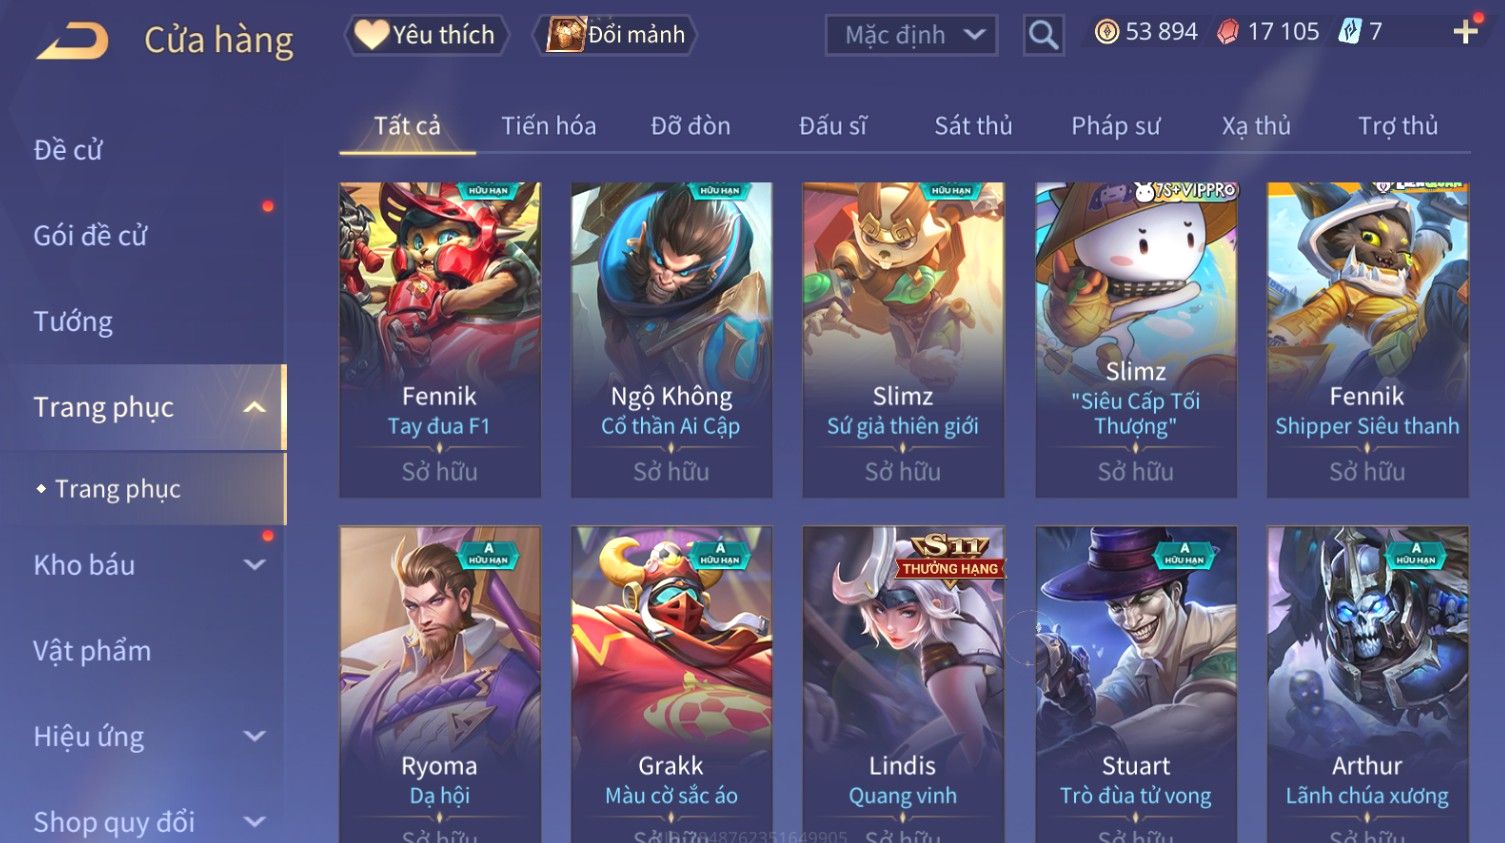This screenshot has width=1505, height=843.
Task: Select Lindis Quang vinh skin card
Action: (903, 684)
